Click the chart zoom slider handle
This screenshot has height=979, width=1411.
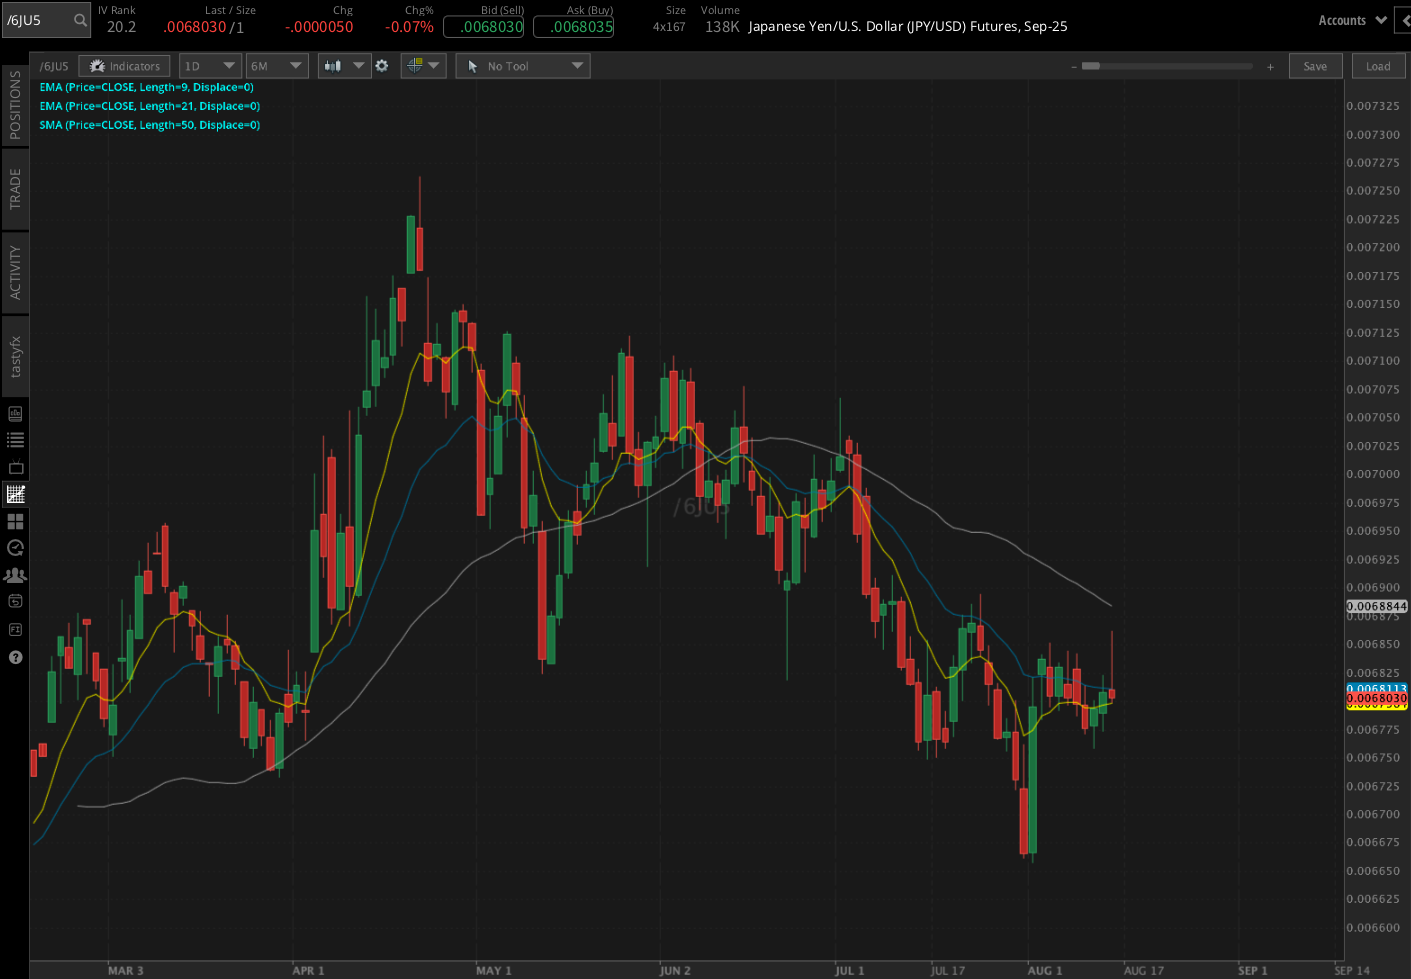click(1091, 66)
